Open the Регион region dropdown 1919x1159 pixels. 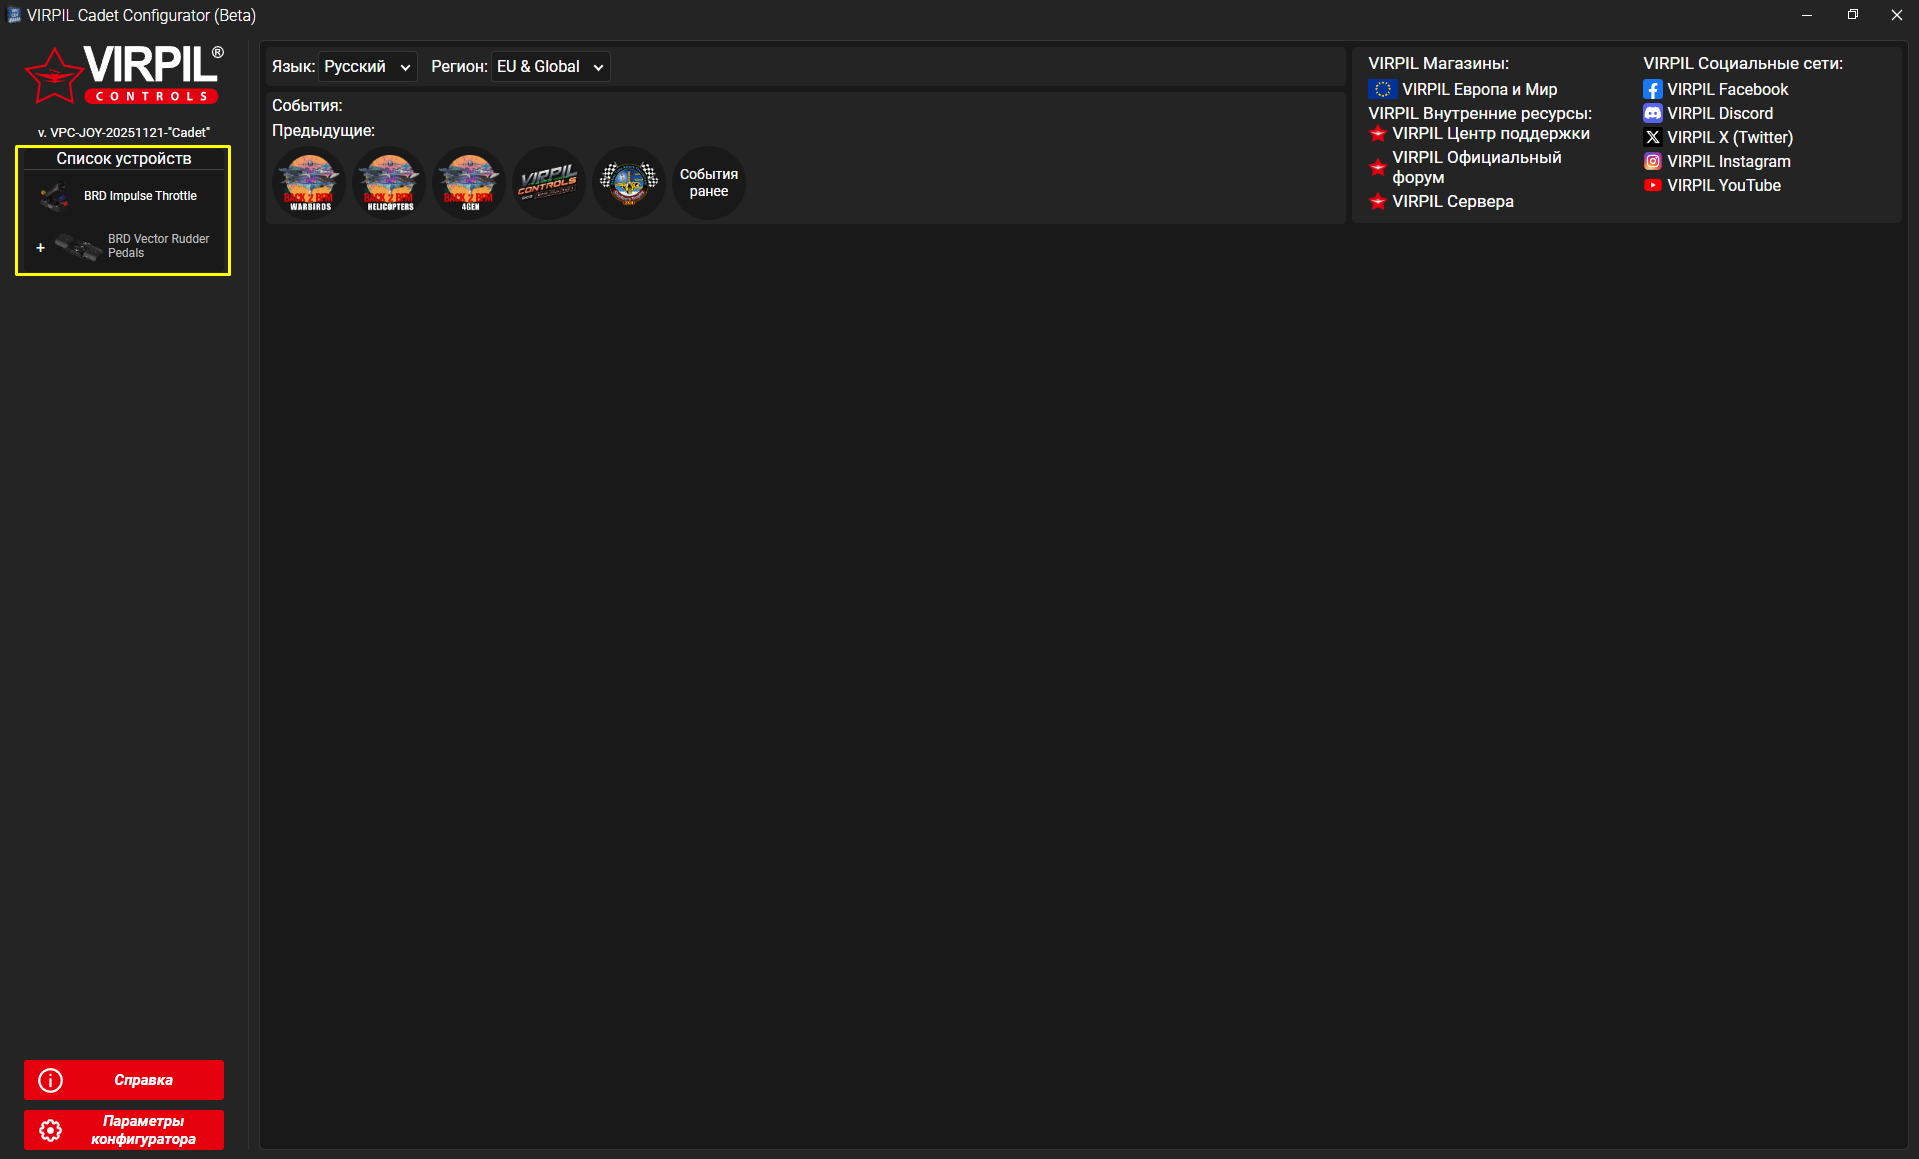pos(550,67)
